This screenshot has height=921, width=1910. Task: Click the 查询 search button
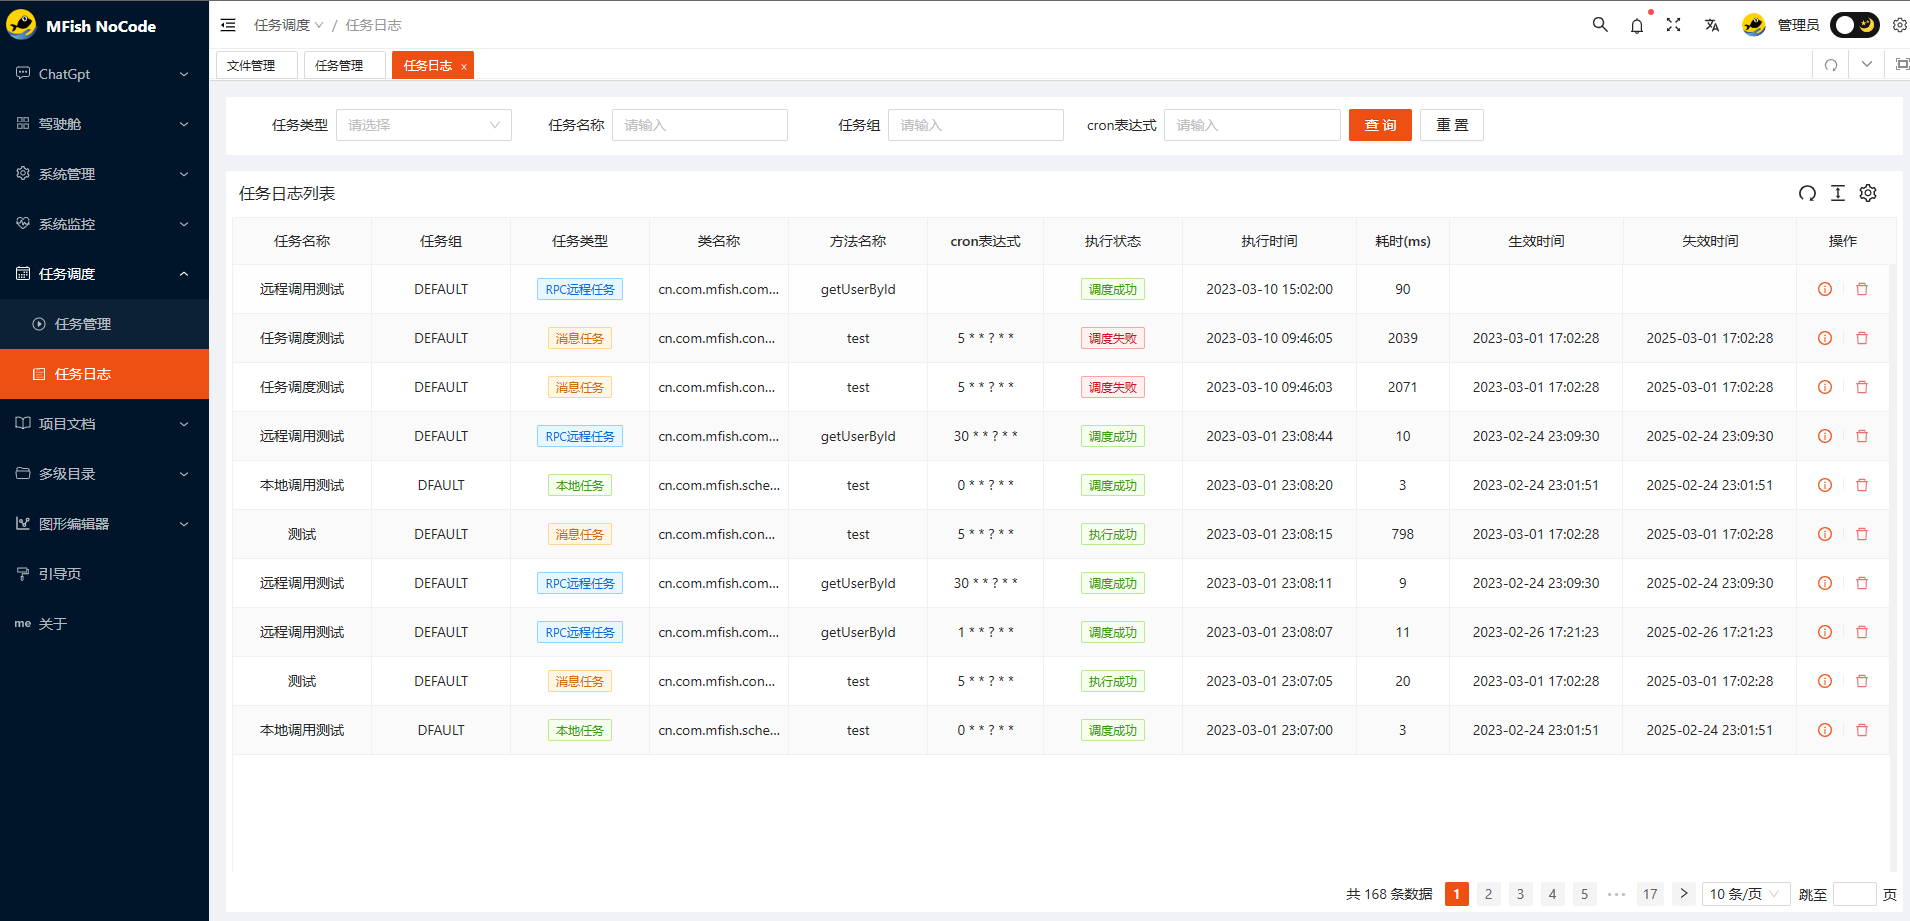coord(1380,125)
